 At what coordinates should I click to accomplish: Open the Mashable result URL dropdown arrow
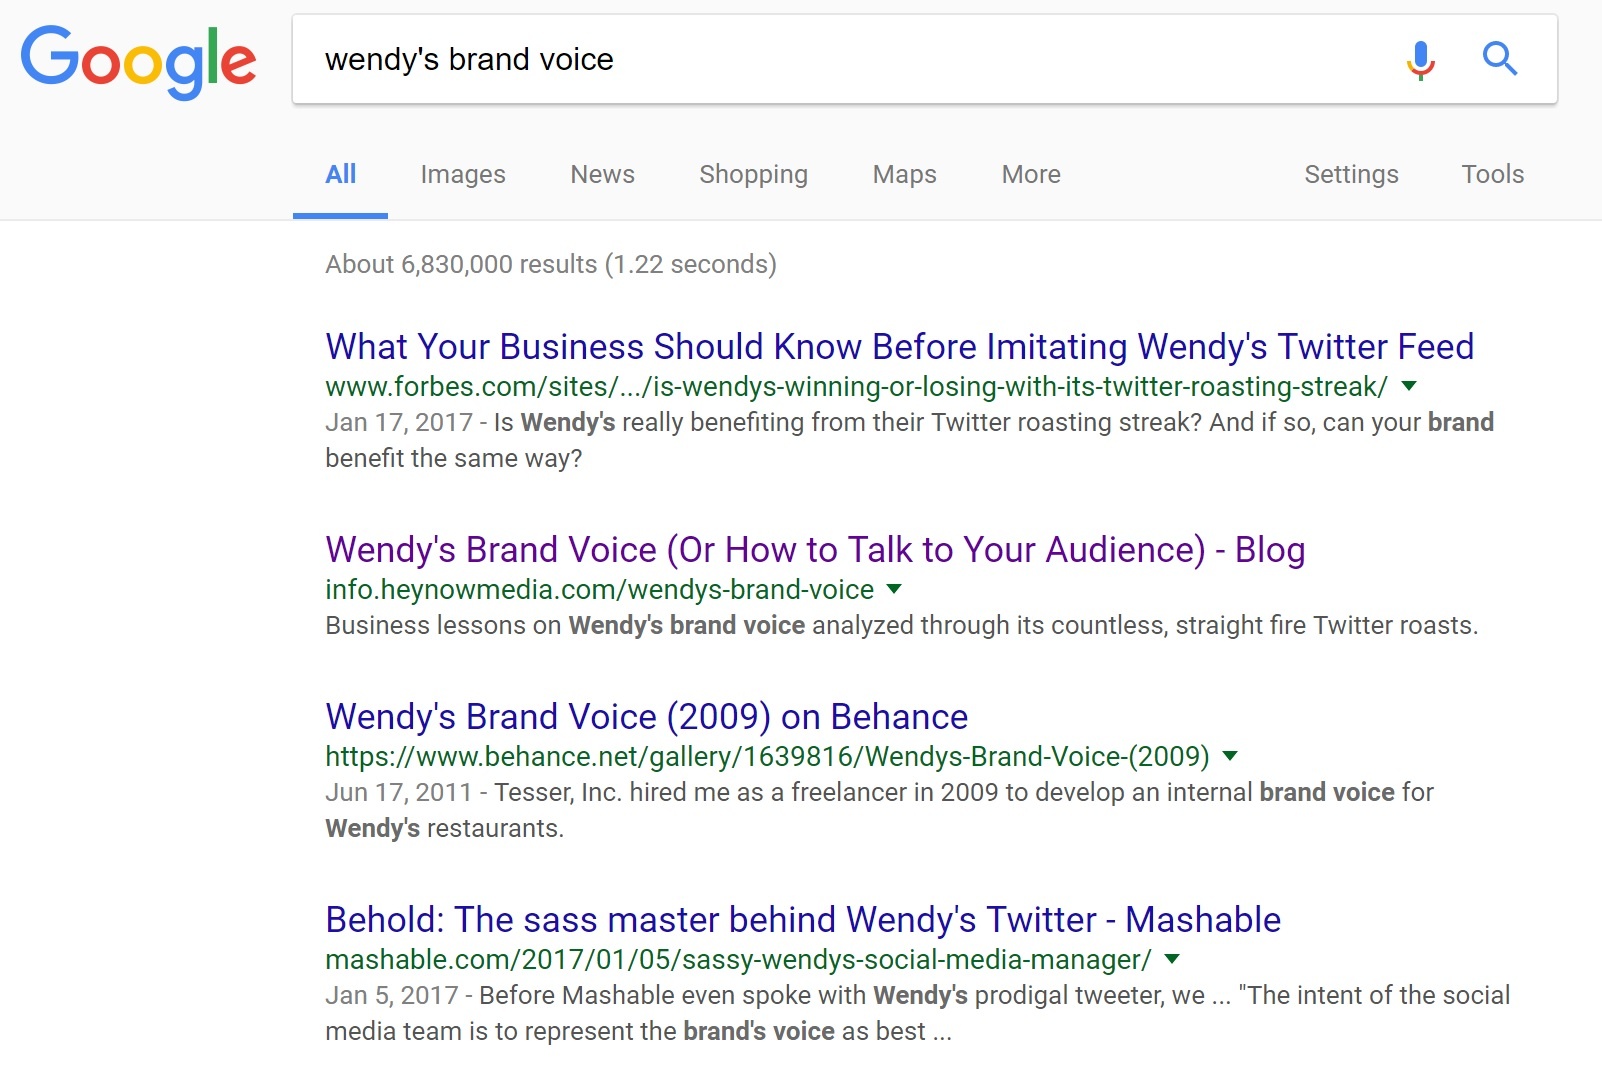pos(1172,959)
